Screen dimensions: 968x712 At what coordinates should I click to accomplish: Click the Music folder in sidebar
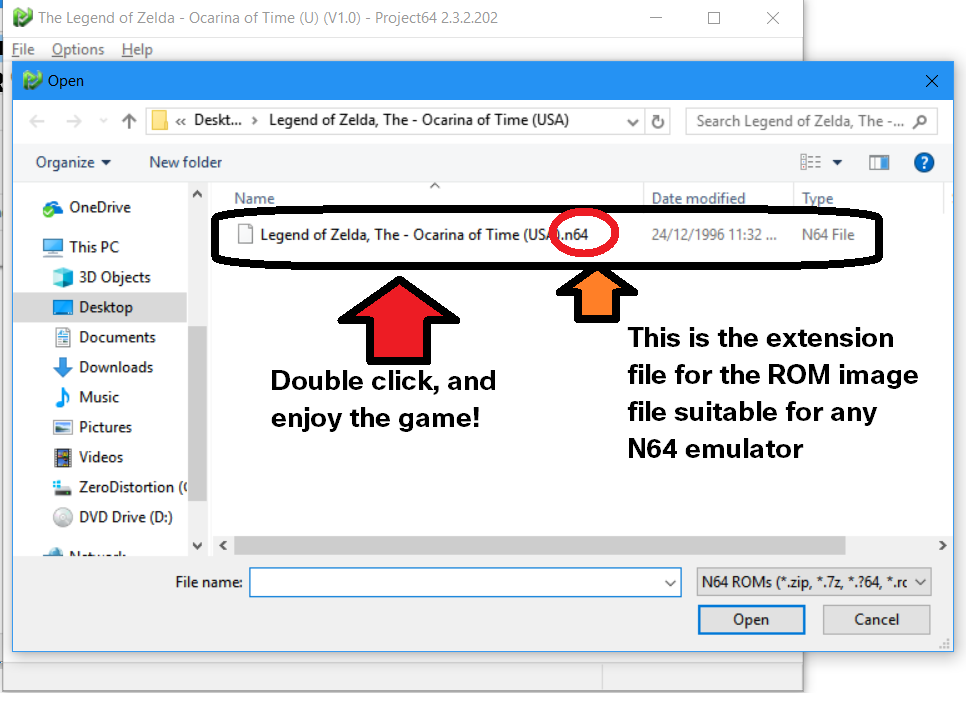(96, 397)
